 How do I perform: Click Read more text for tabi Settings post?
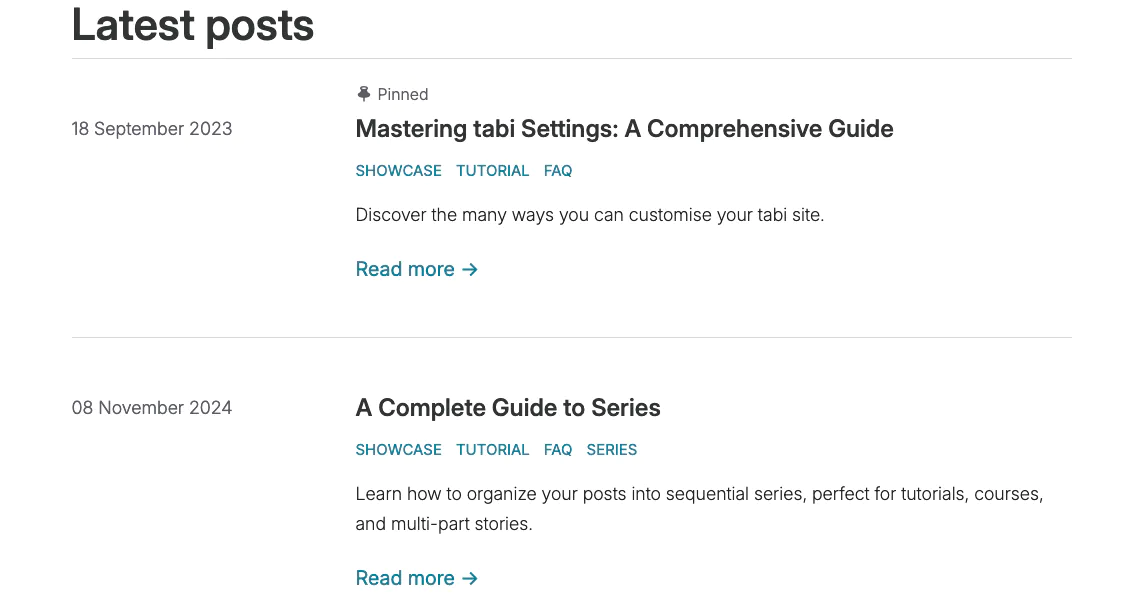pos(405,269)
